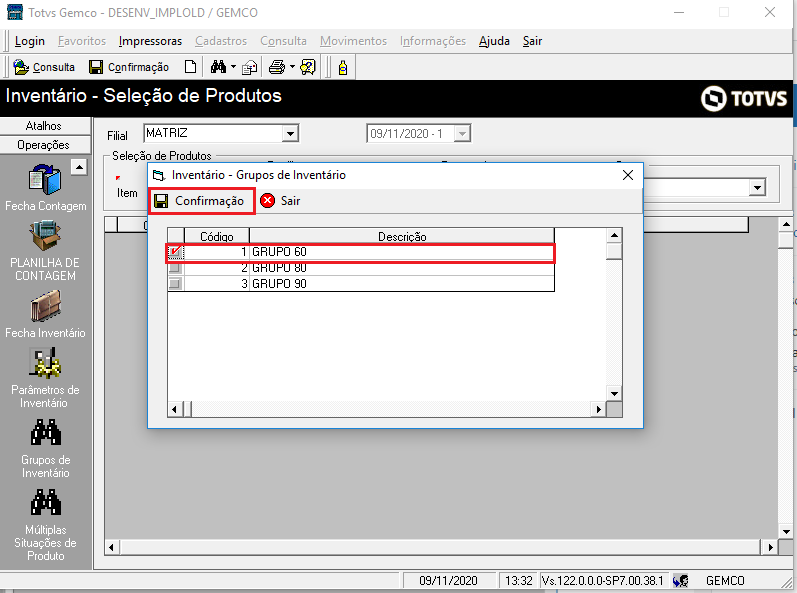Click the Totvs Gemco title bar app icon
The height and width of the screenshot is (593, 797).
tap(15, 12)
